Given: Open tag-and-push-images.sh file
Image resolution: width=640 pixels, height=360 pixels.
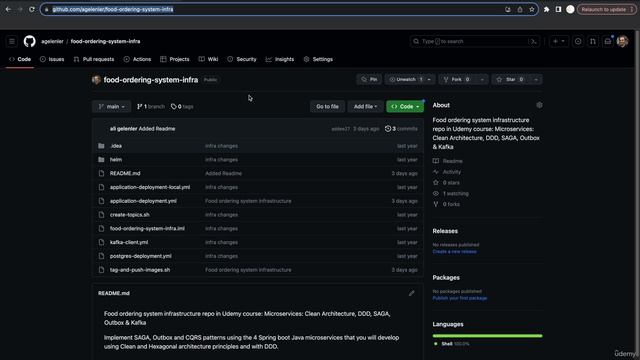Looking at the screenshot, I should point(140,270).
